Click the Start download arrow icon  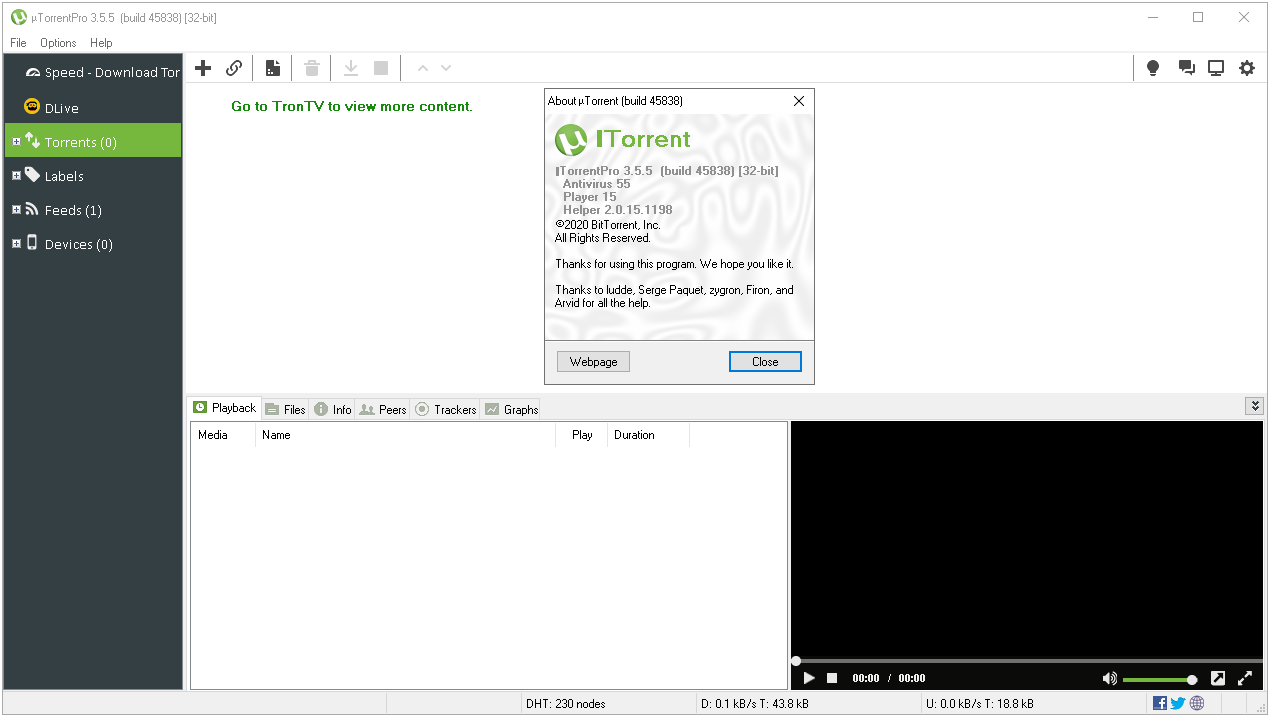tap(351, 68)
